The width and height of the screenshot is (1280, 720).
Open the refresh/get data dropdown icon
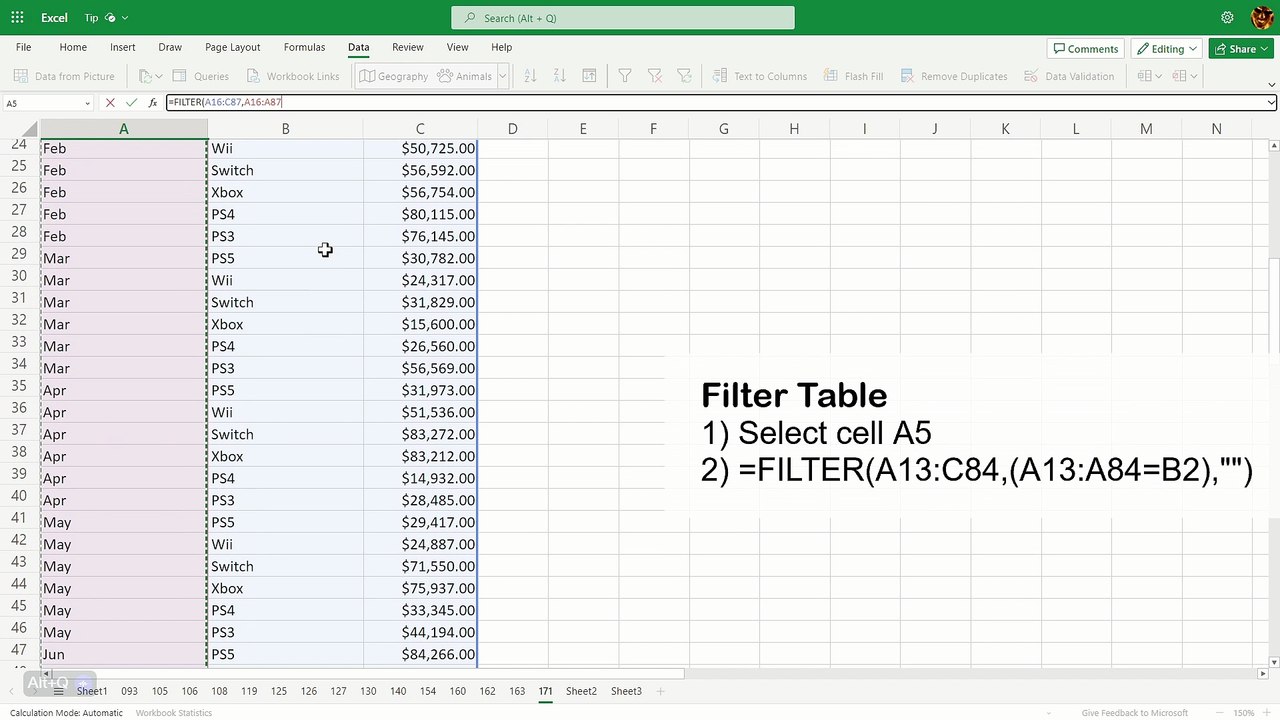tap(150, 76)
